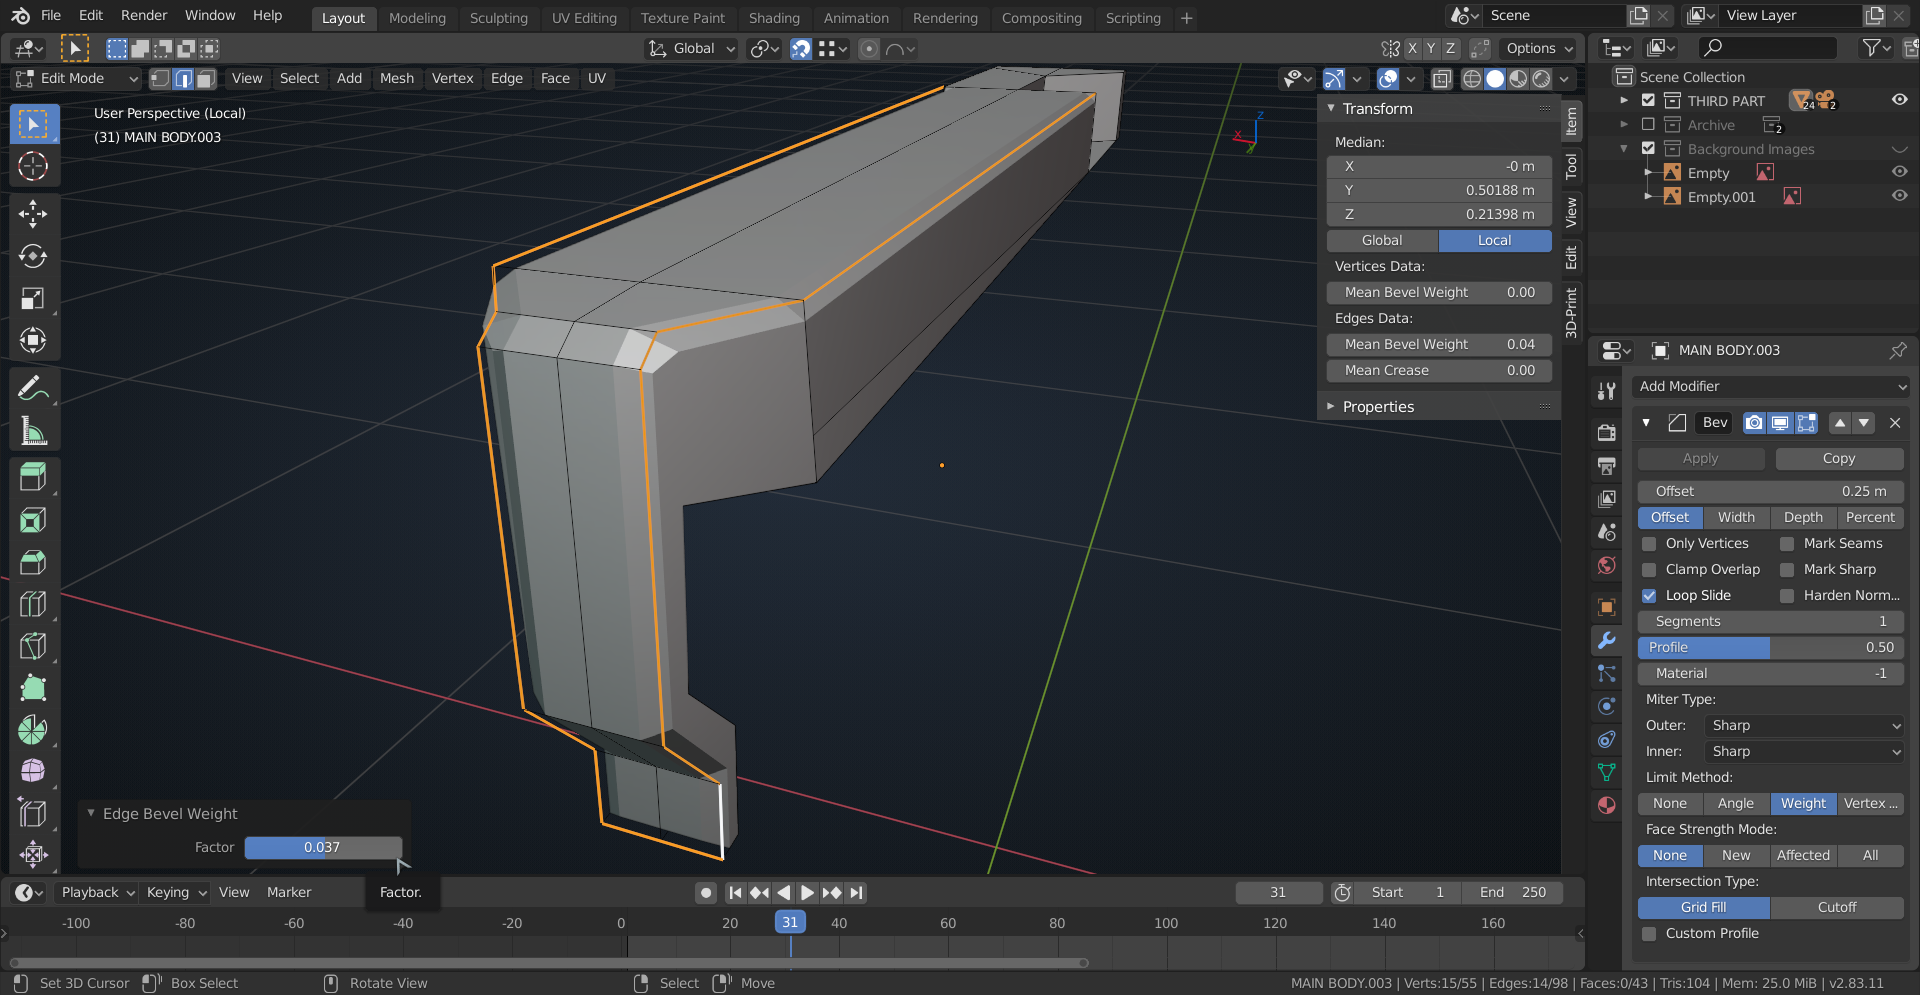Open Inner miter type dropdown
The width and height of the screenshot is (1920, 995).
[x=1803, y=752]
